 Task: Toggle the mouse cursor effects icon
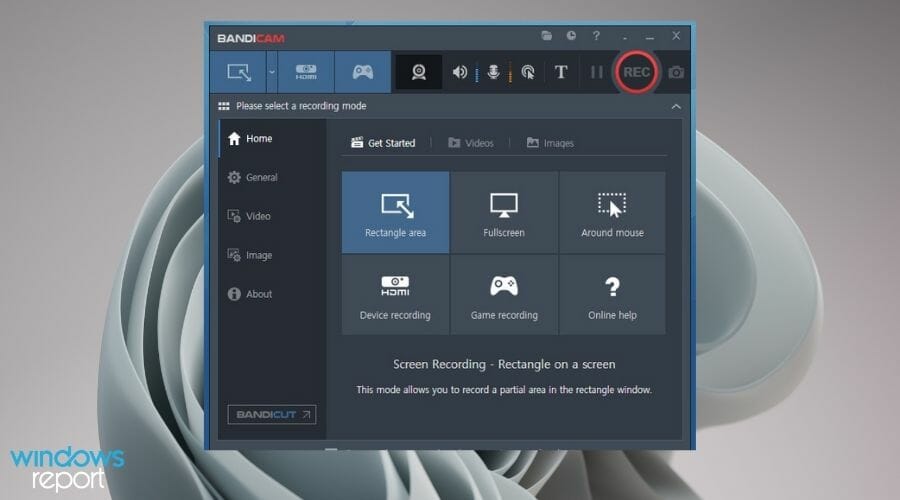527,72
